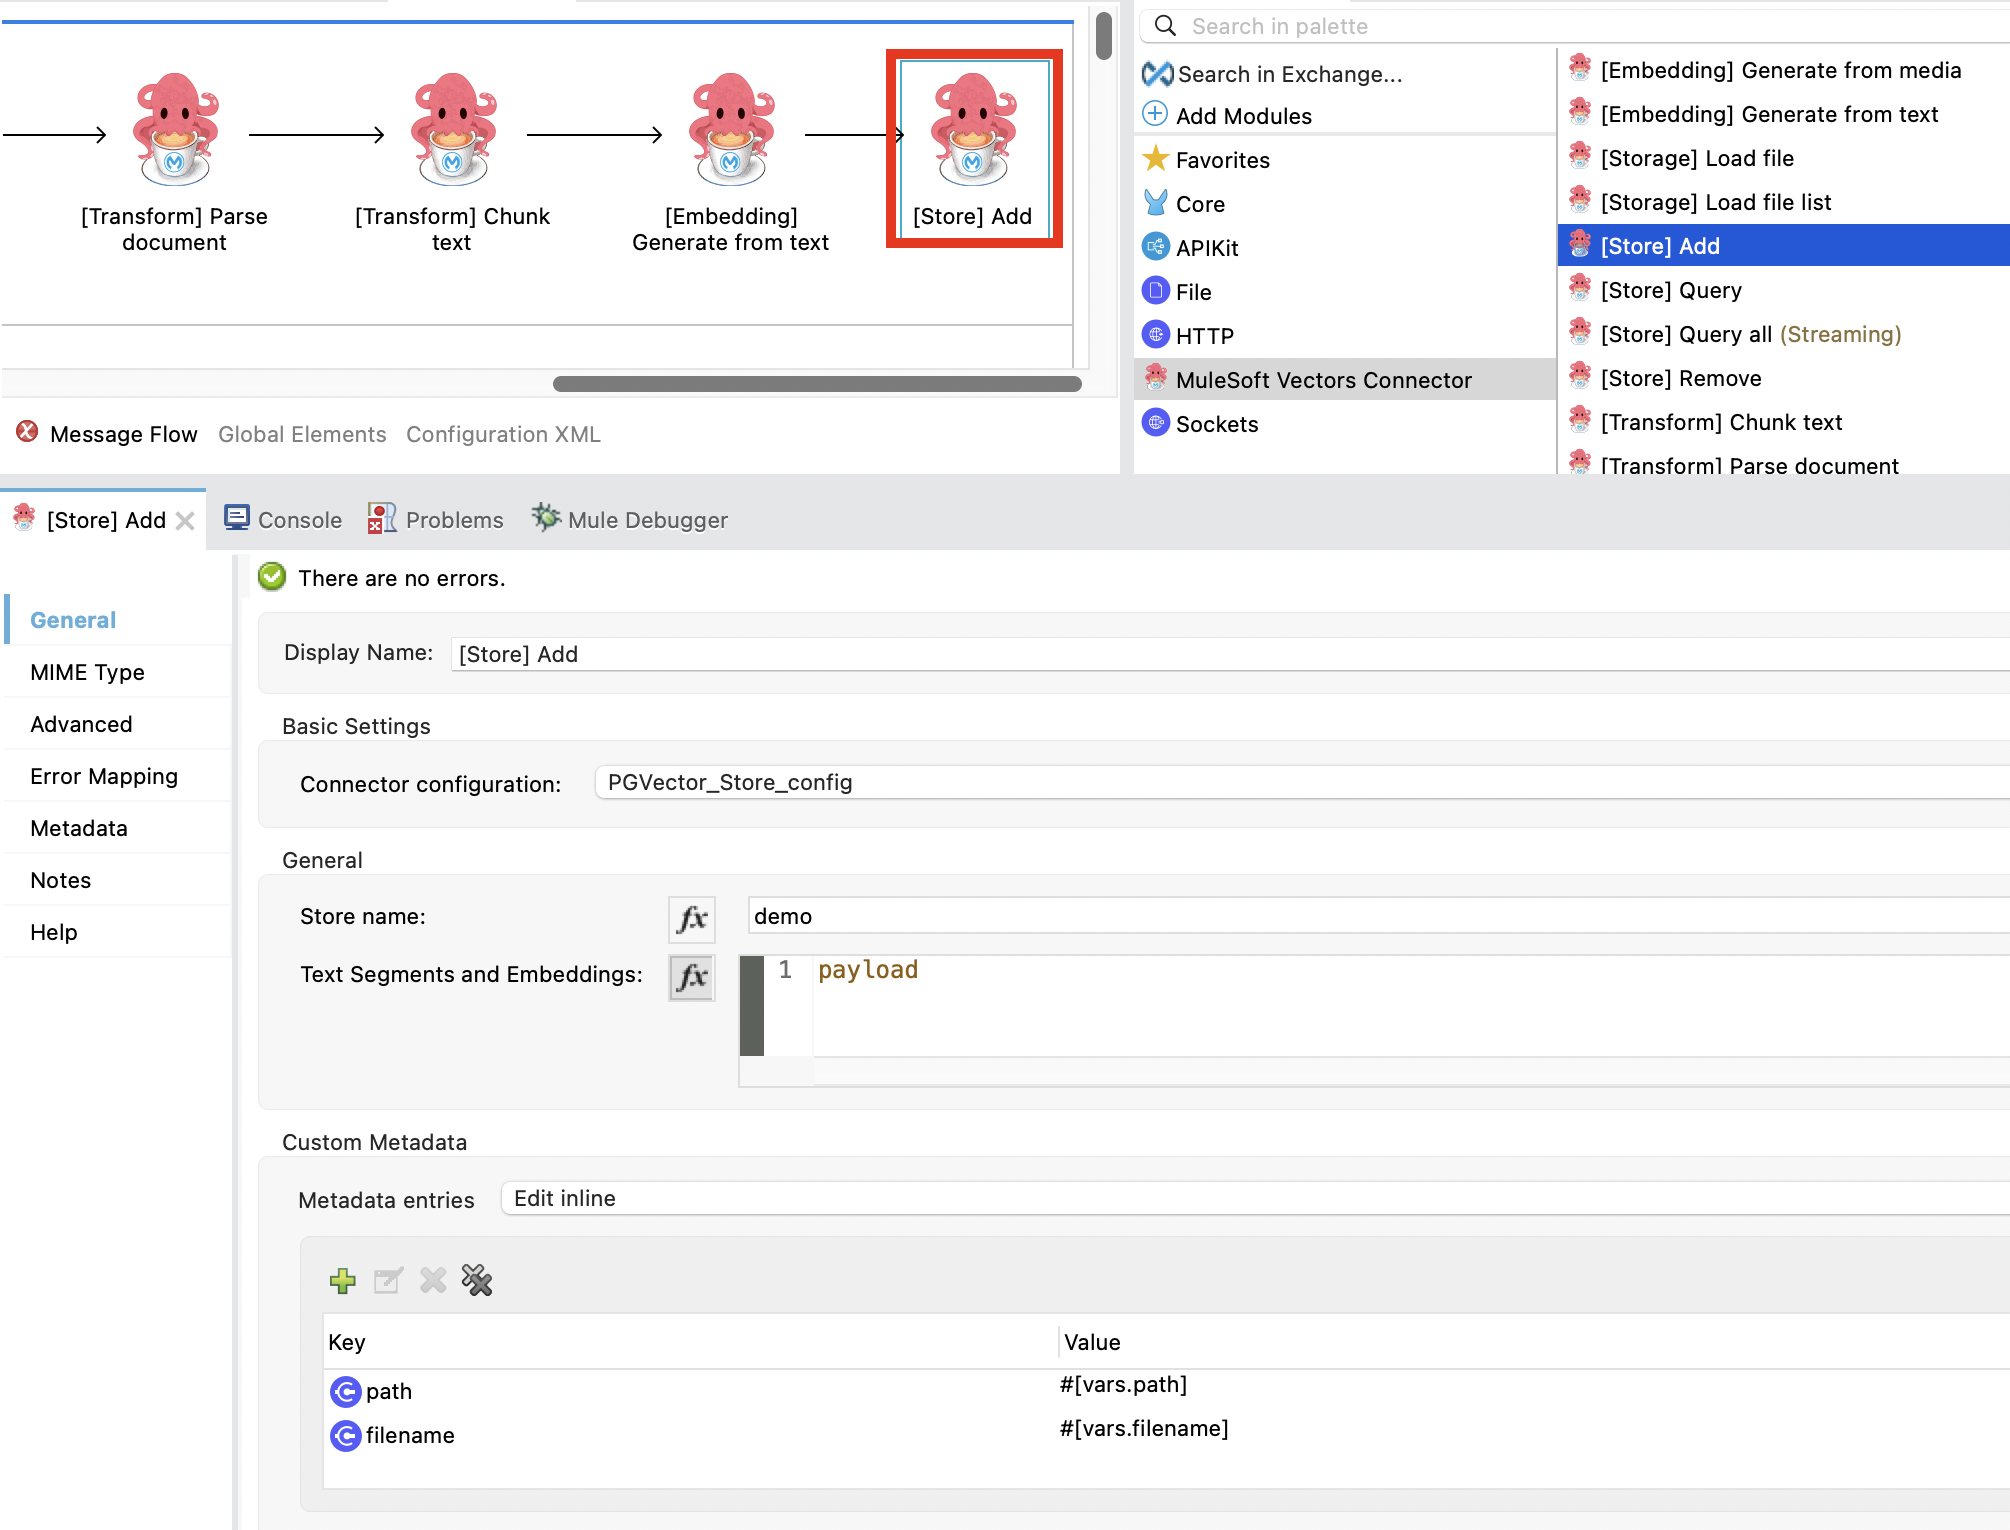Click the Display Name input field
Image resolution: width=2010 pixels, height=1530 pixels.
click(1230, 654)
